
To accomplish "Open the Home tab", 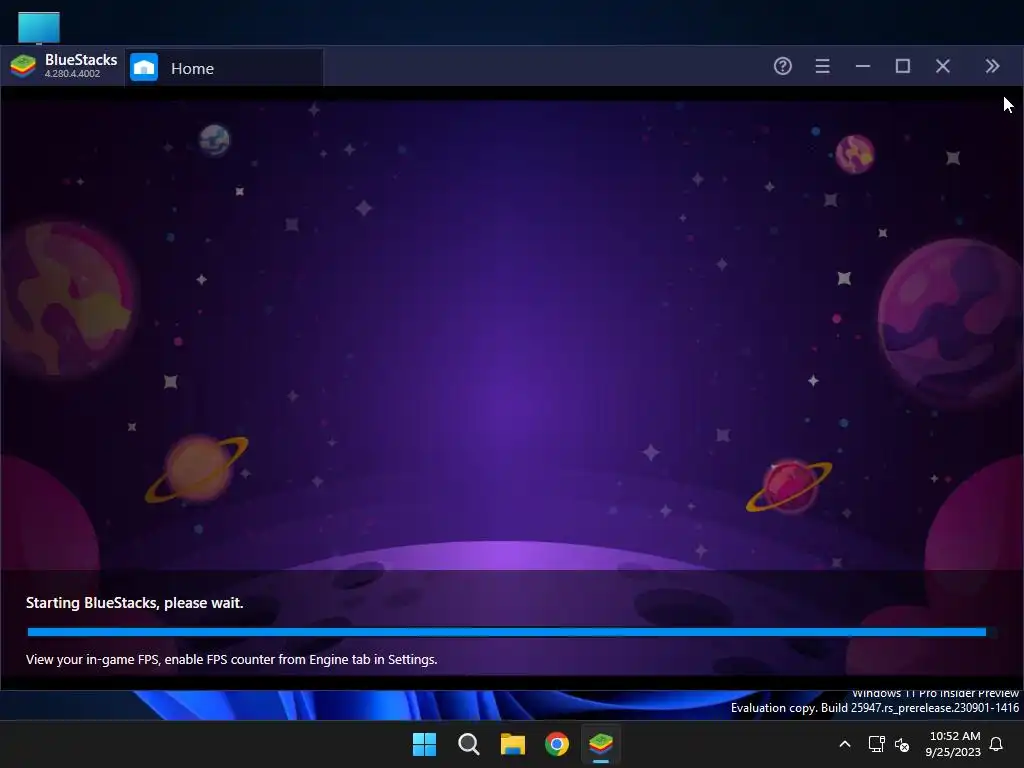I will (x=223, y=68).
